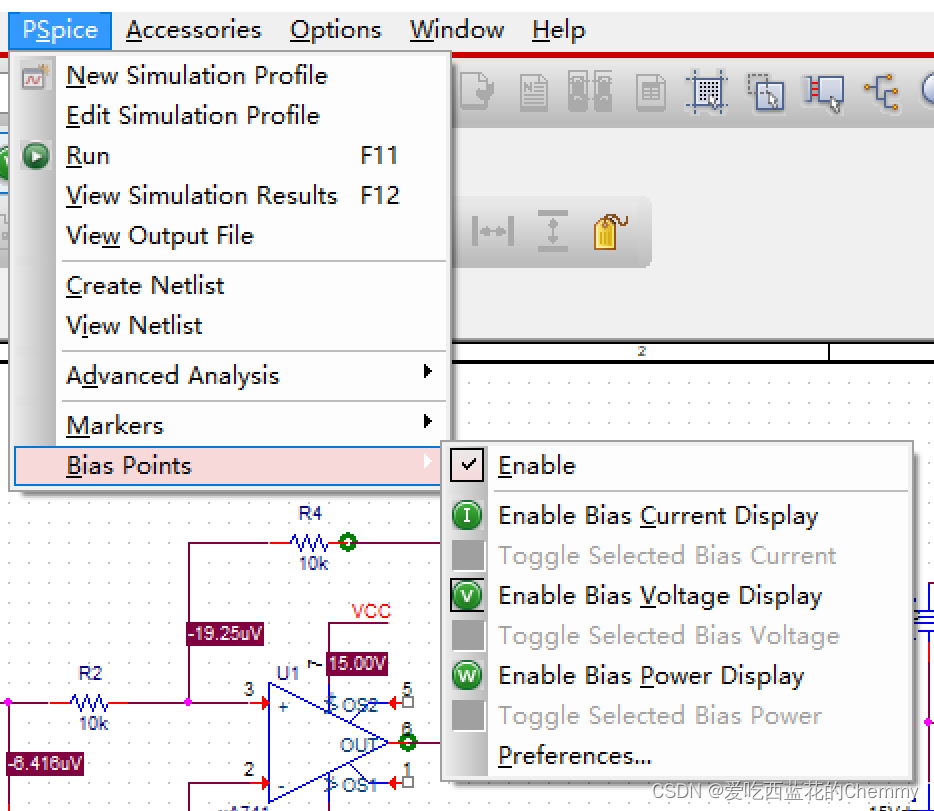This screenshot has width=934, height=811.
Task: Click the green Run icon
Action: (x=36, y=156)
